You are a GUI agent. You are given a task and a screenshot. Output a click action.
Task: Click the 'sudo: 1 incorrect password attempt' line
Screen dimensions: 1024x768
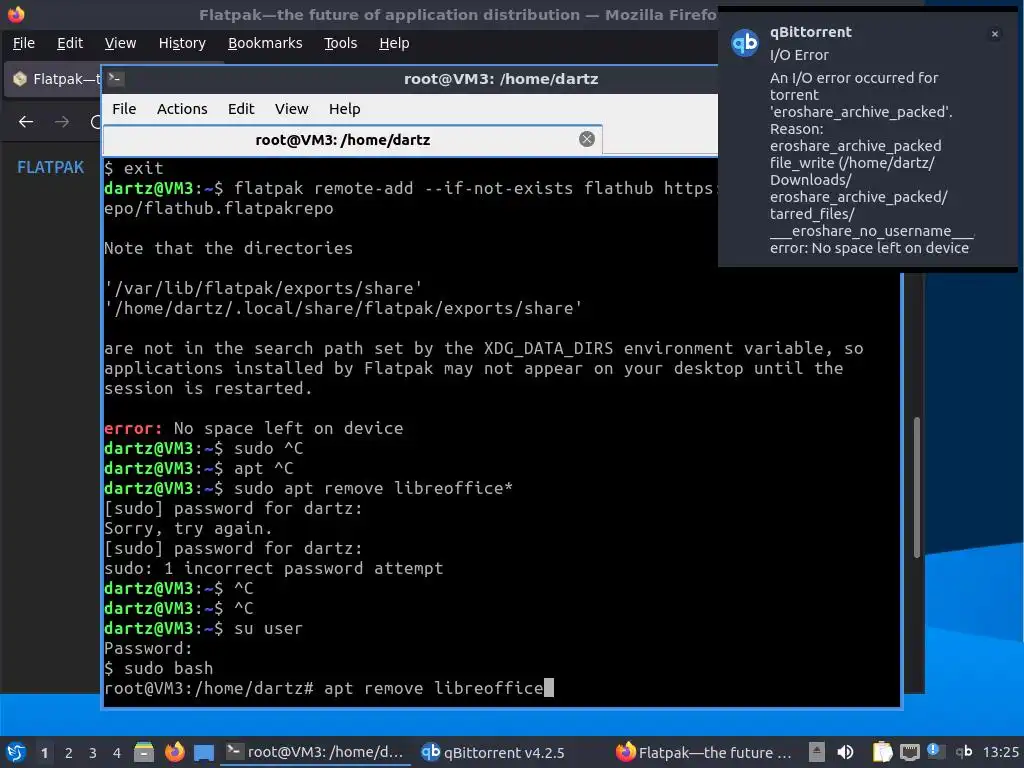[x=274, y=568]
